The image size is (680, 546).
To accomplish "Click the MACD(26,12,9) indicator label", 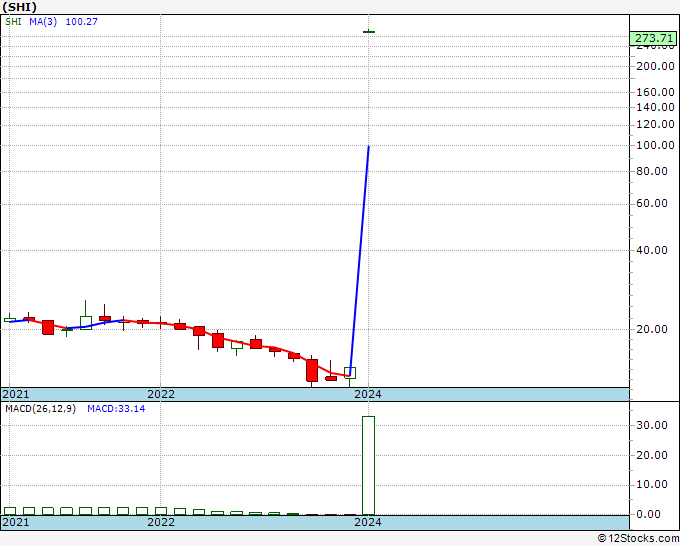I will 40,409.
